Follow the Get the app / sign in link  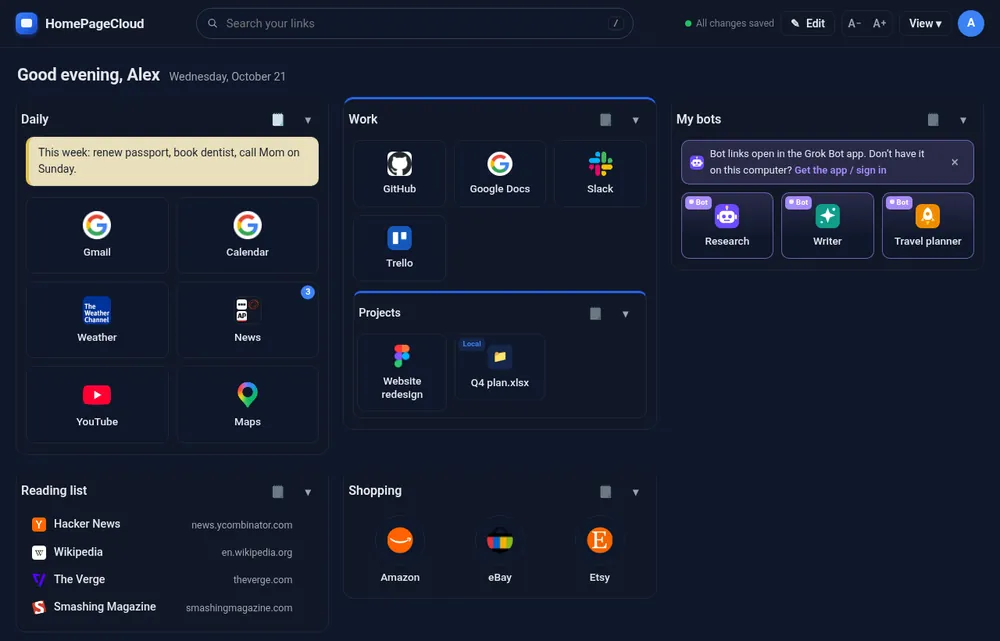[x=840, y=170]
